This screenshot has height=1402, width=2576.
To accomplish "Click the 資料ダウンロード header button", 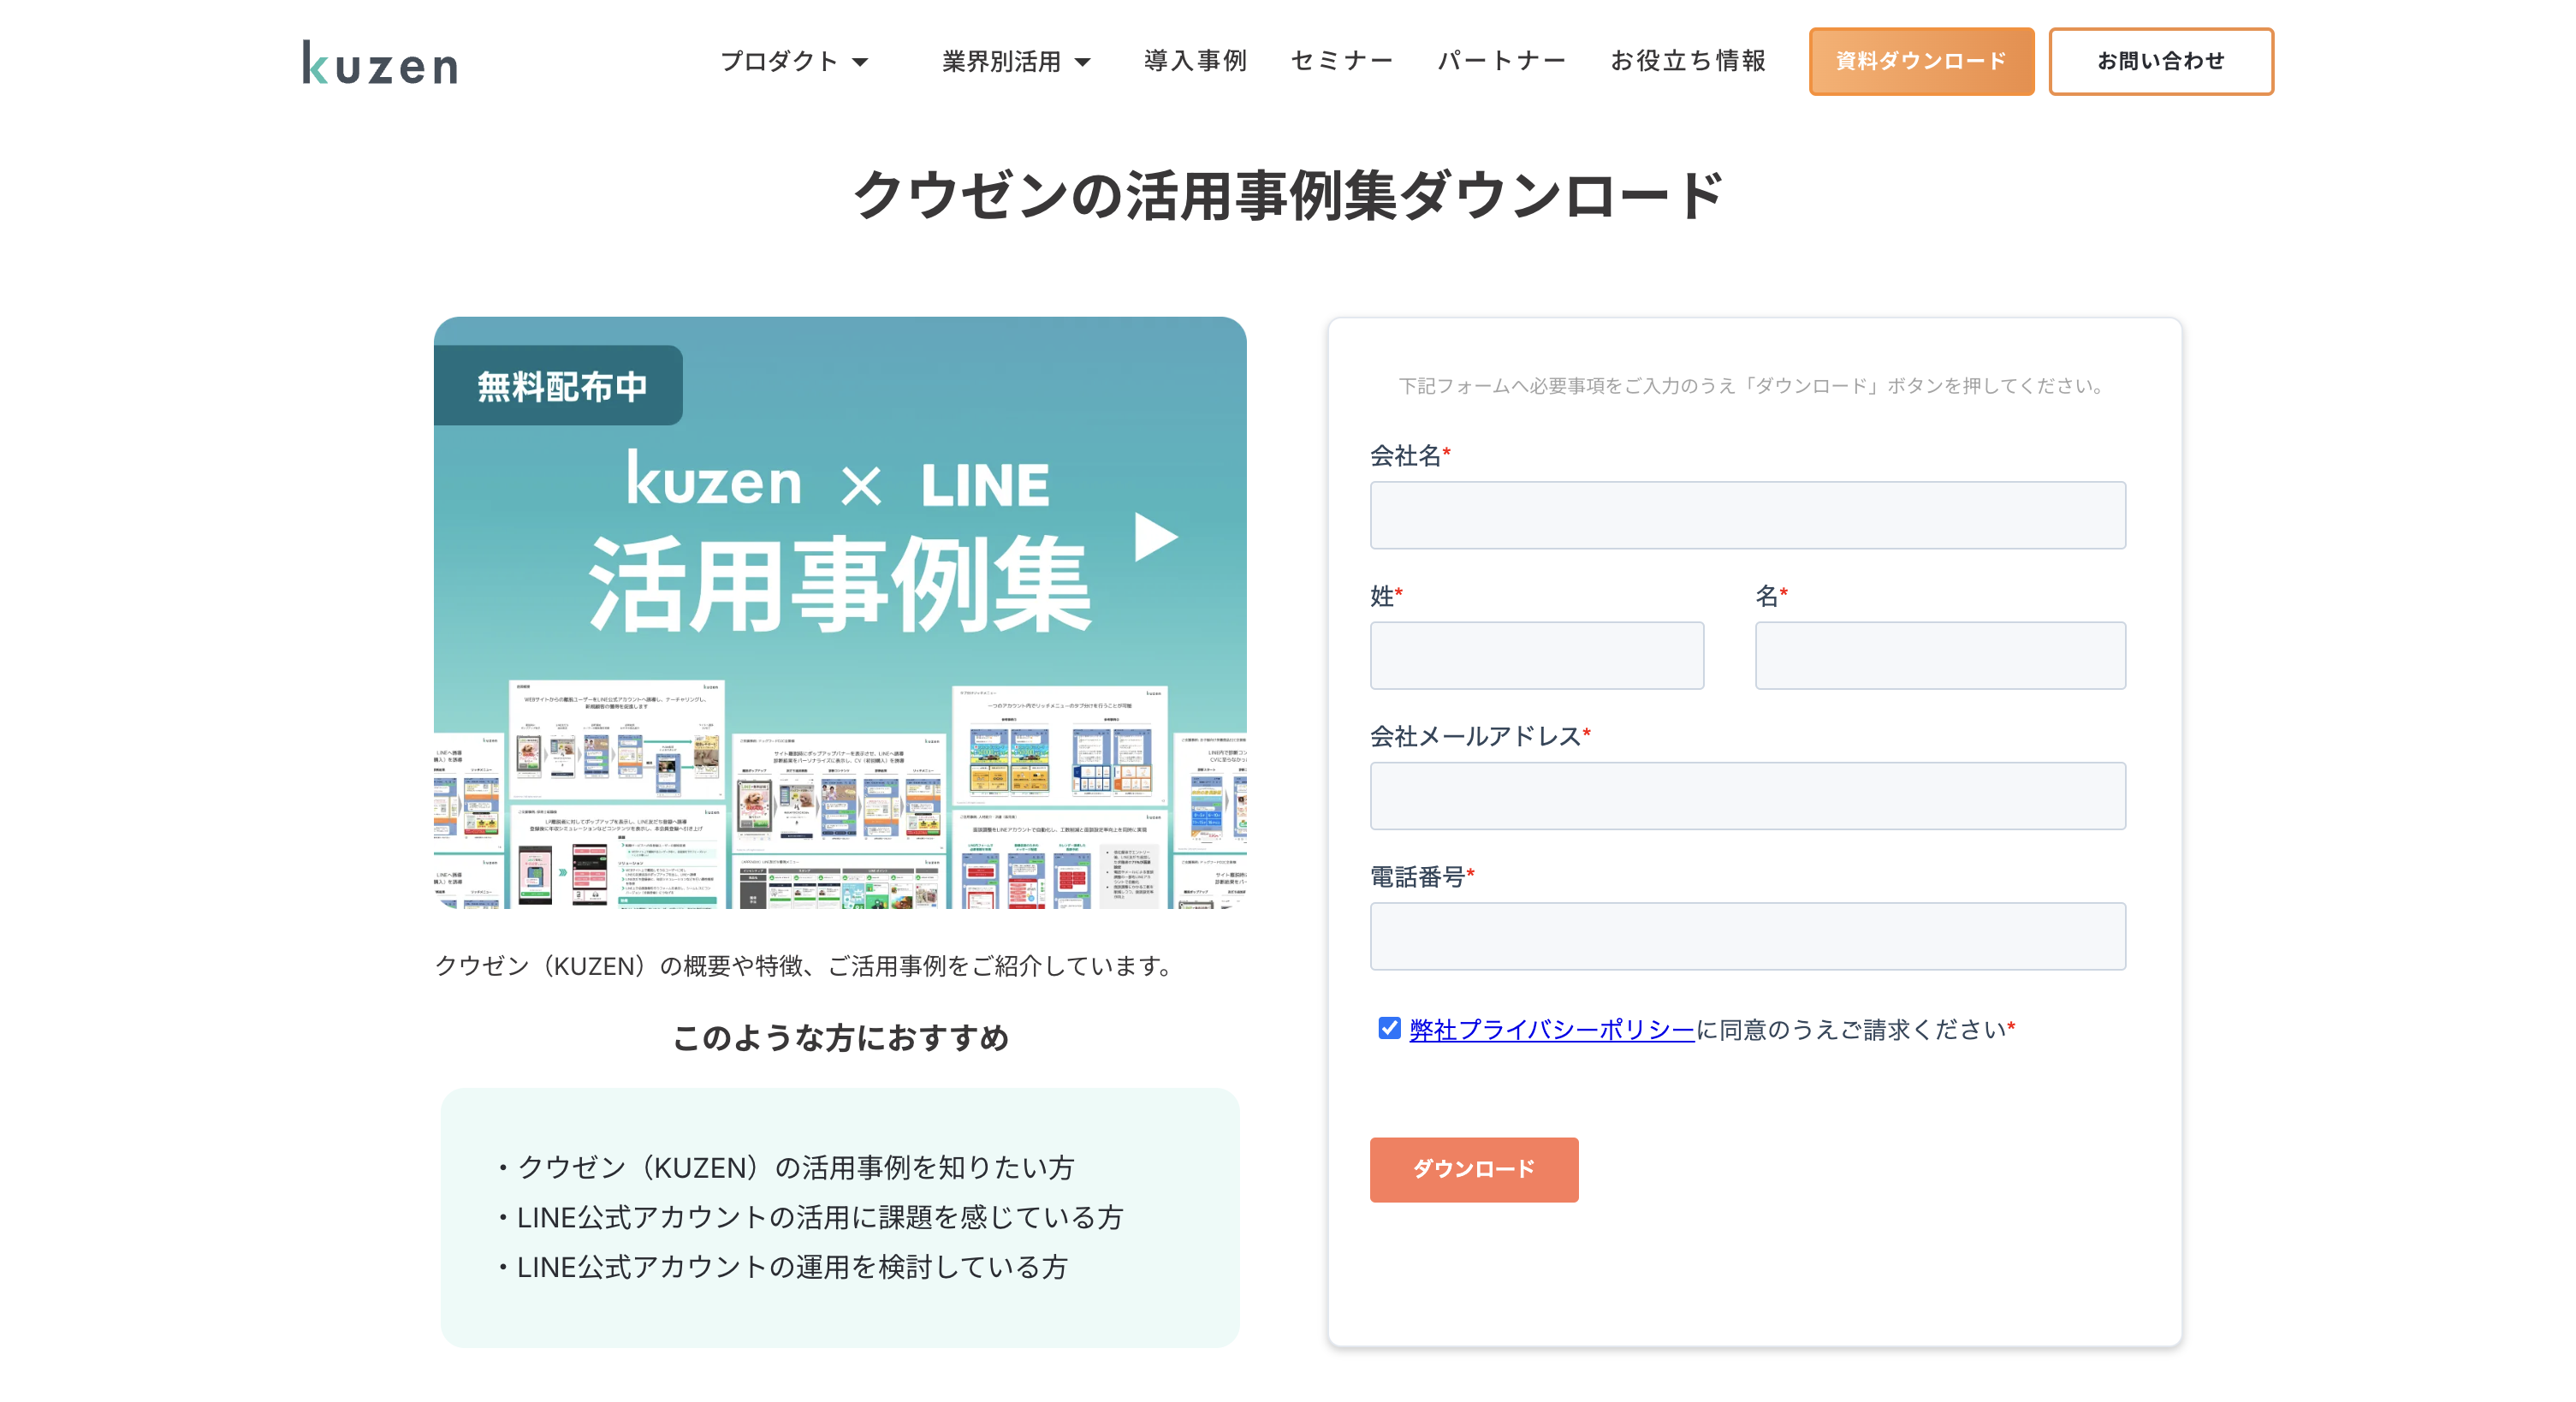I will tap(1921, 61).
